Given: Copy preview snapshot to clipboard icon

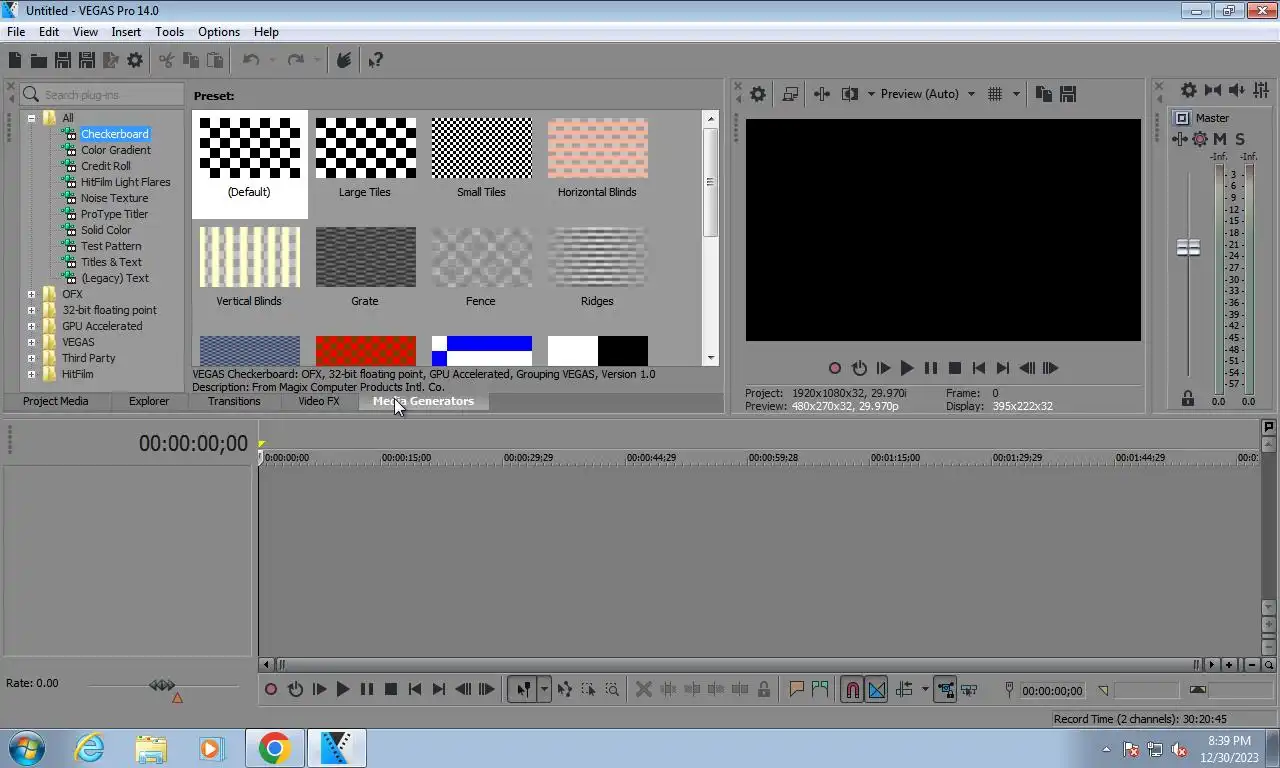Looking at the screenshot, I should coord(1044,94).
